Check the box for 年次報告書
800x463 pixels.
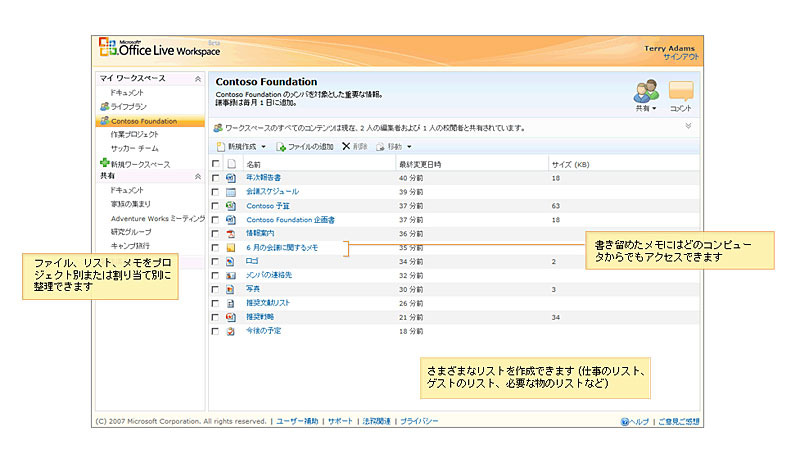[215, 178]
